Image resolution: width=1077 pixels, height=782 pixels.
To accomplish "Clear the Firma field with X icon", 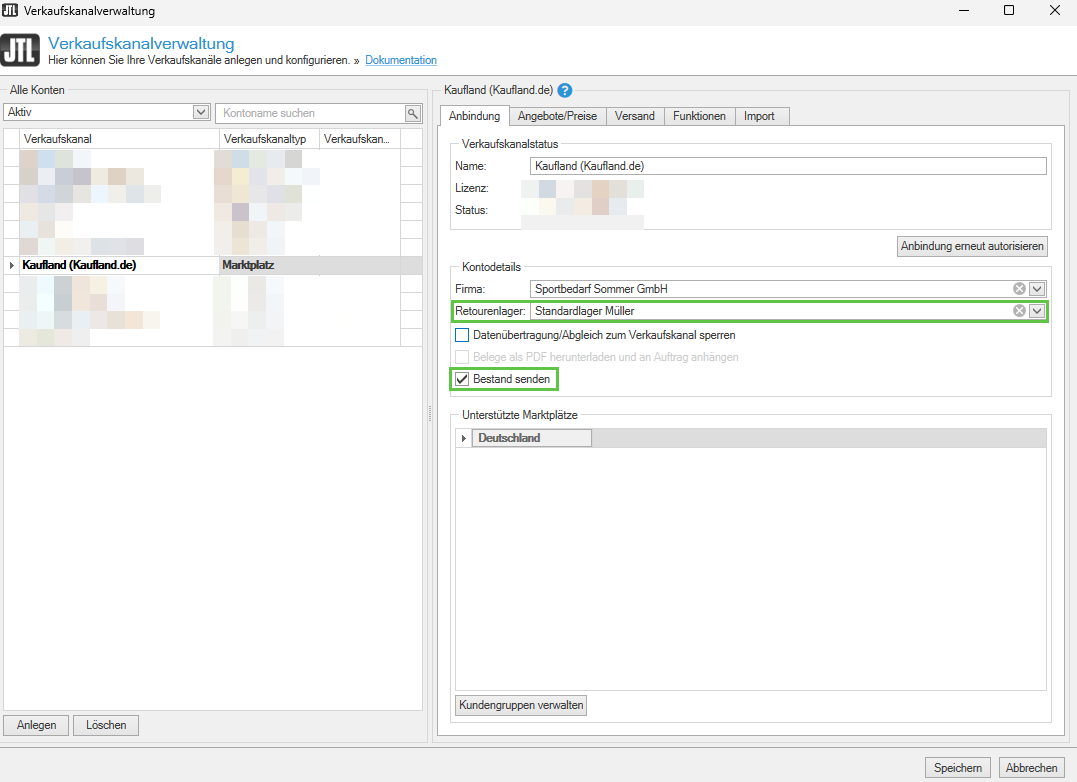I will tap(1019, 289).
